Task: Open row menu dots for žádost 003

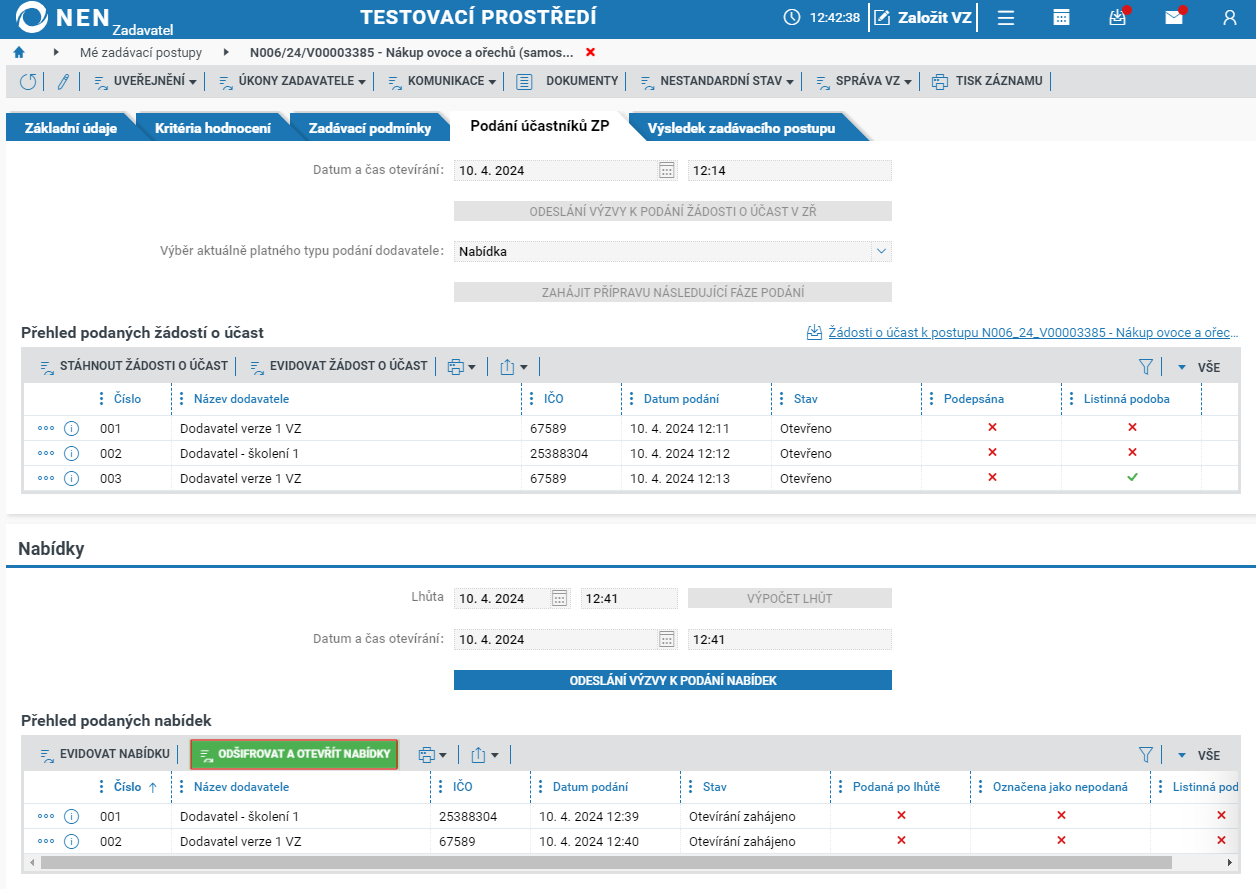Action: point(46,478)
